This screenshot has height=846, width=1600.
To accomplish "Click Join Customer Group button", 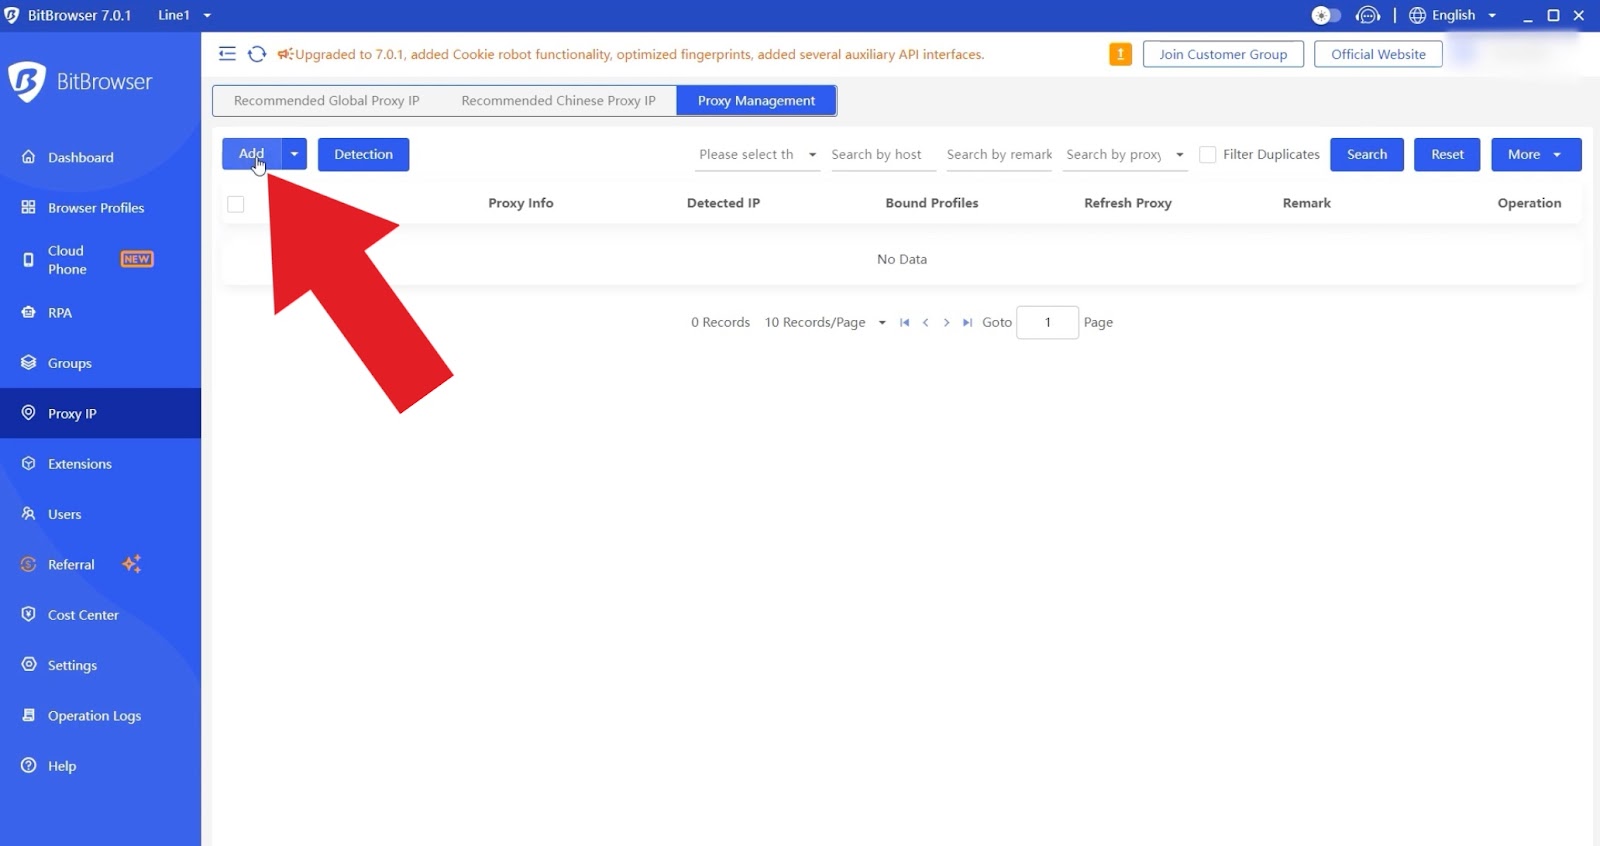I will pyautogui.click(x=1223, y=54).
